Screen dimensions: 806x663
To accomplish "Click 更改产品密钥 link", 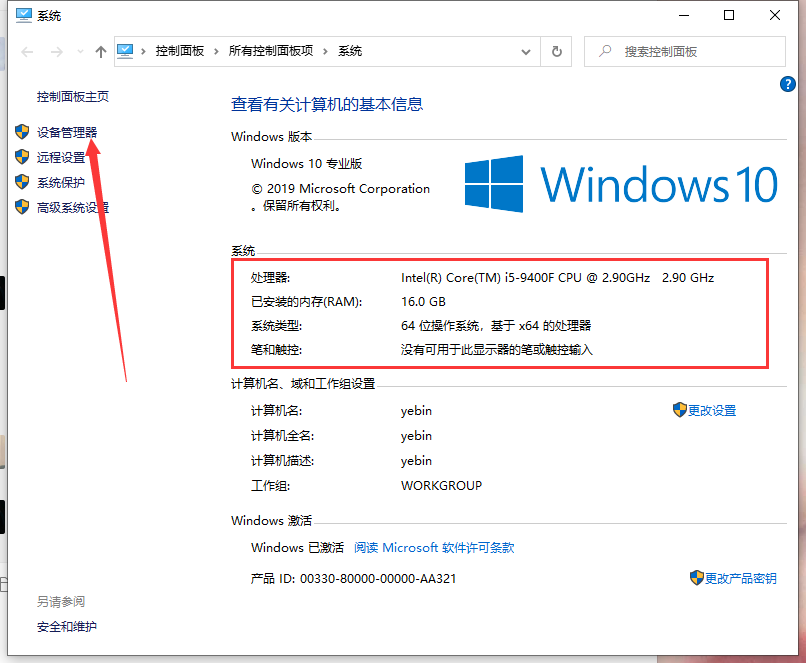I will tap(740, 579).
